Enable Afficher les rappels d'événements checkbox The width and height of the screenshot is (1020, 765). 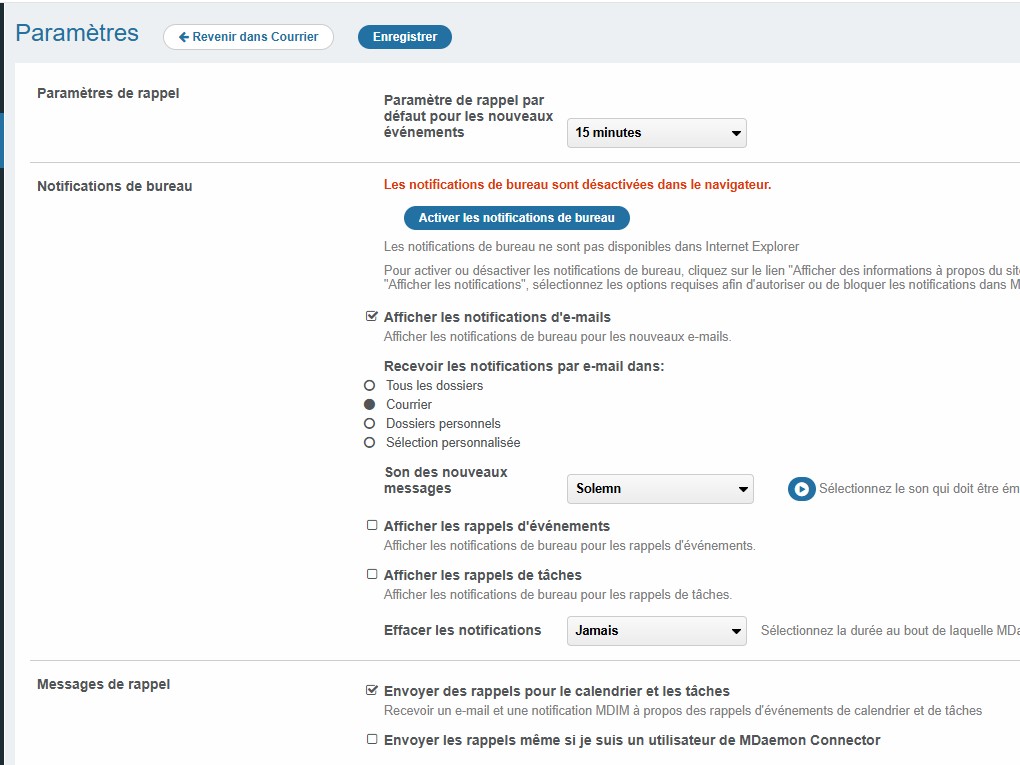click(x=372, y=525)
